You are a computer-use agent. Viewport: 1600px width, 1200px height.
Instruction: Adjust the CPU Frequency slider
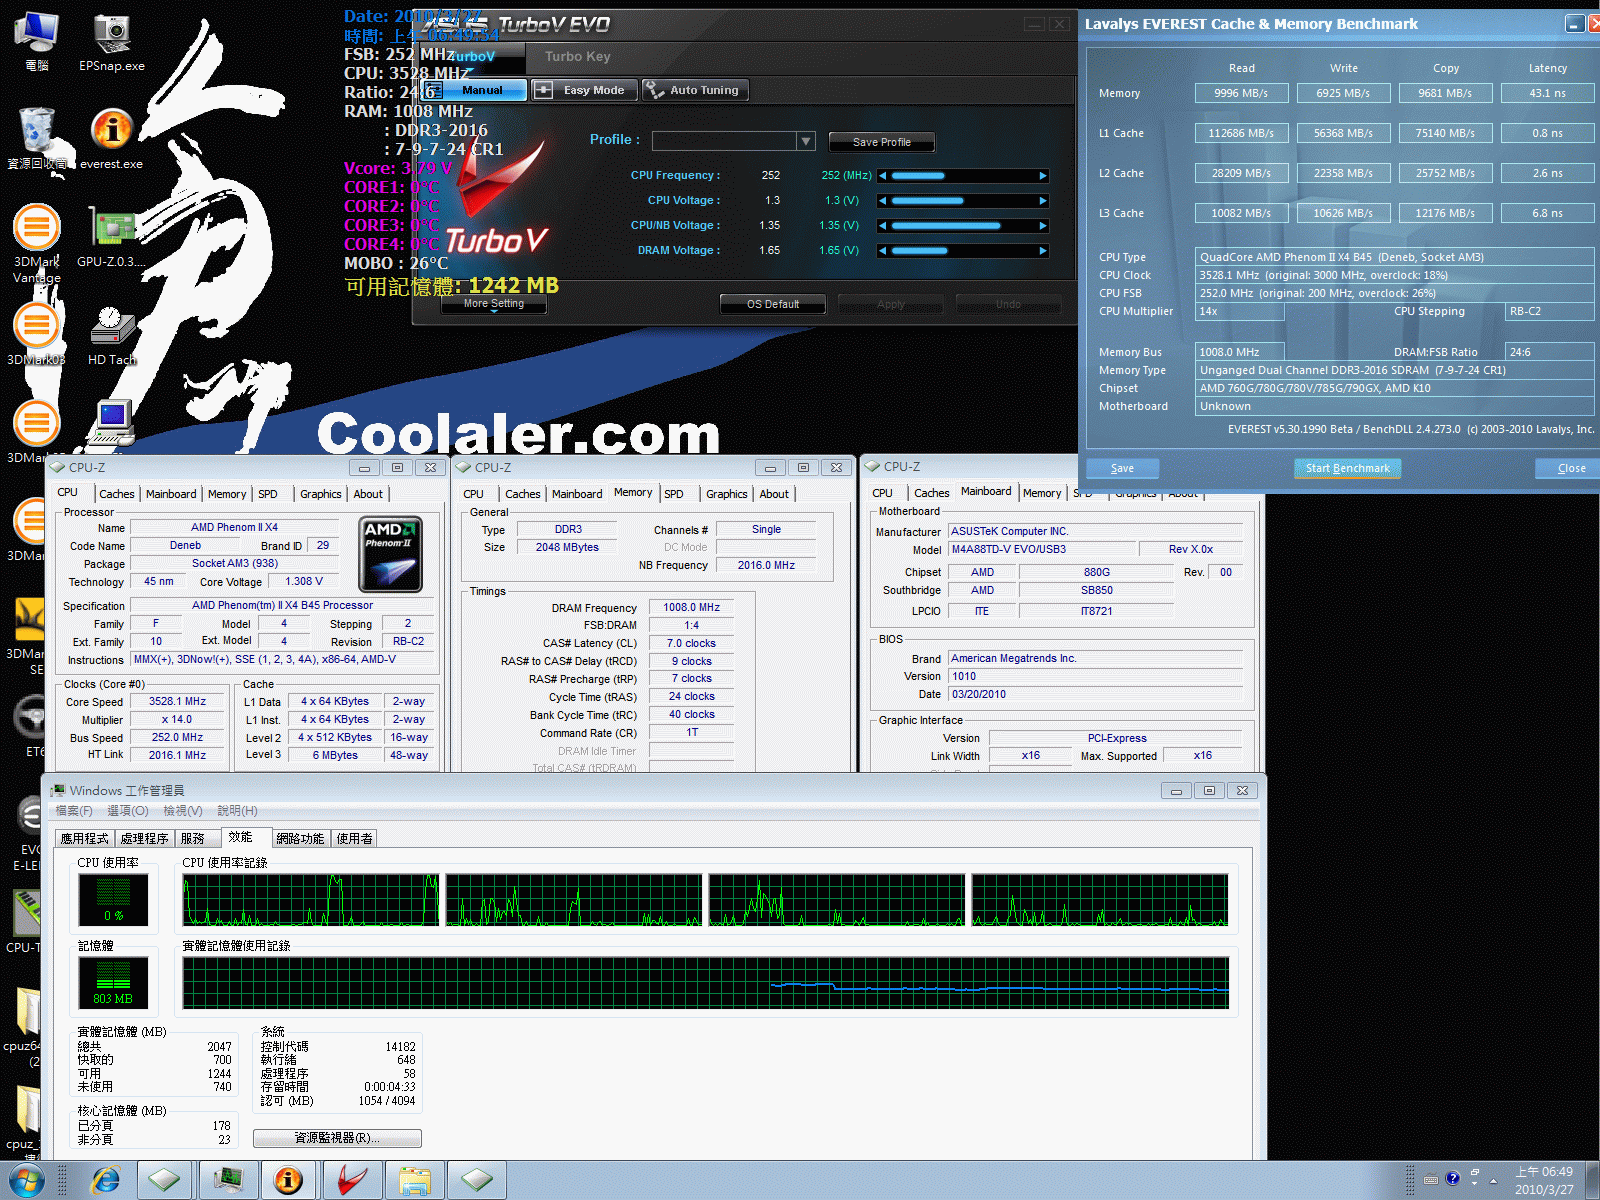[962, 175]
